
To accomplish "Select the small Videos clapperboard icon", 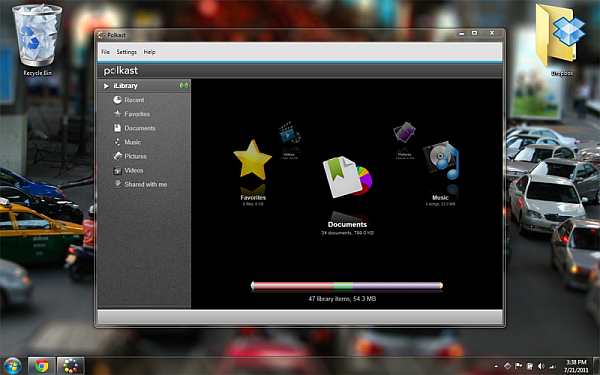I will [x=289, y=133].
